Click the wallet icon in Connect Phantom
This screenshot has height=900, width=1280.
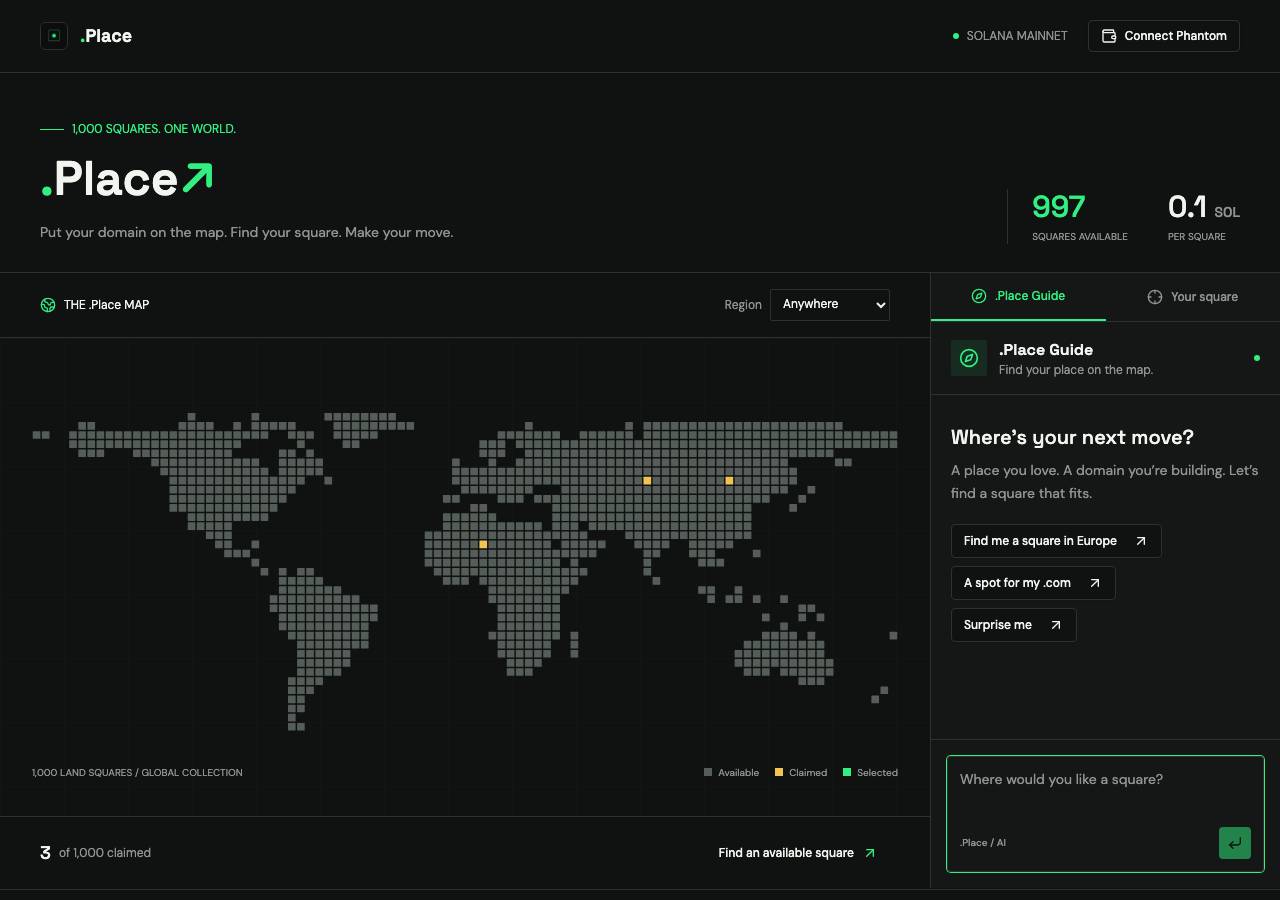[x=1109, y=36]
